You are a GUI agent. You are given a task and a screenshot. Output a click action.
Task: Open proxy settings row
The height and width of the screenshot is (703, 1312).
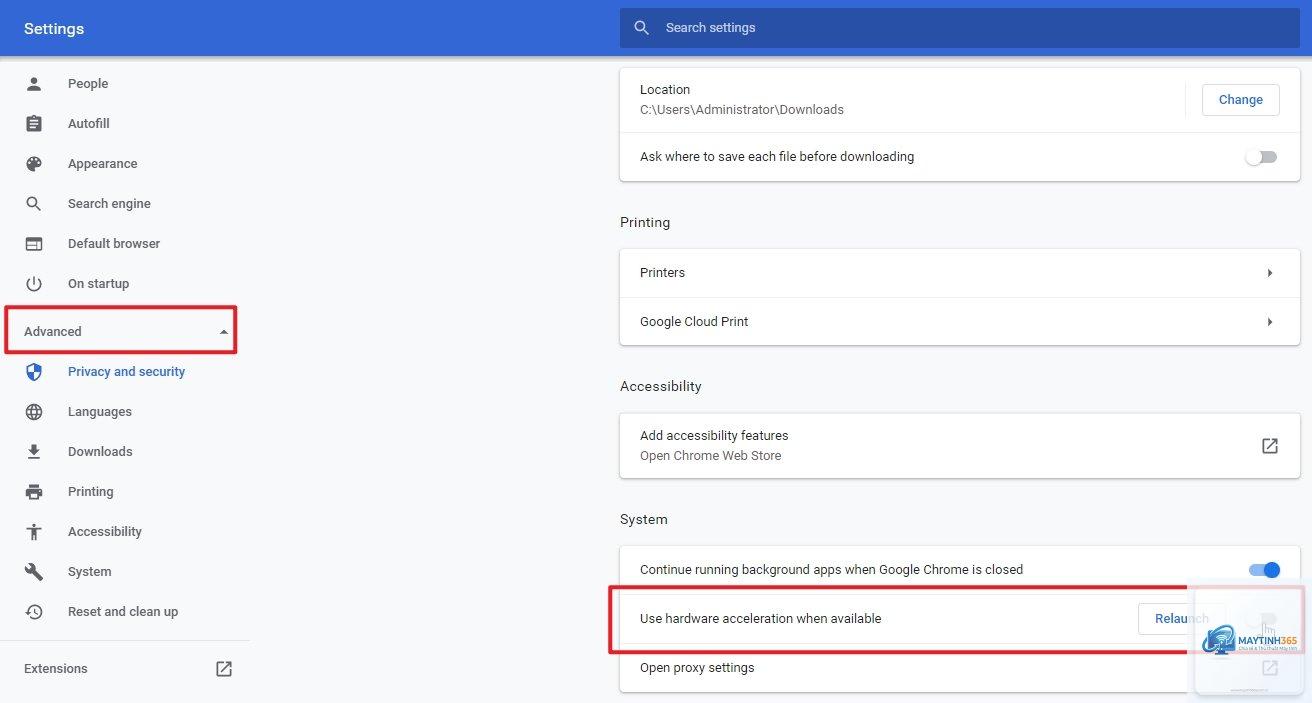coord(959,668)
